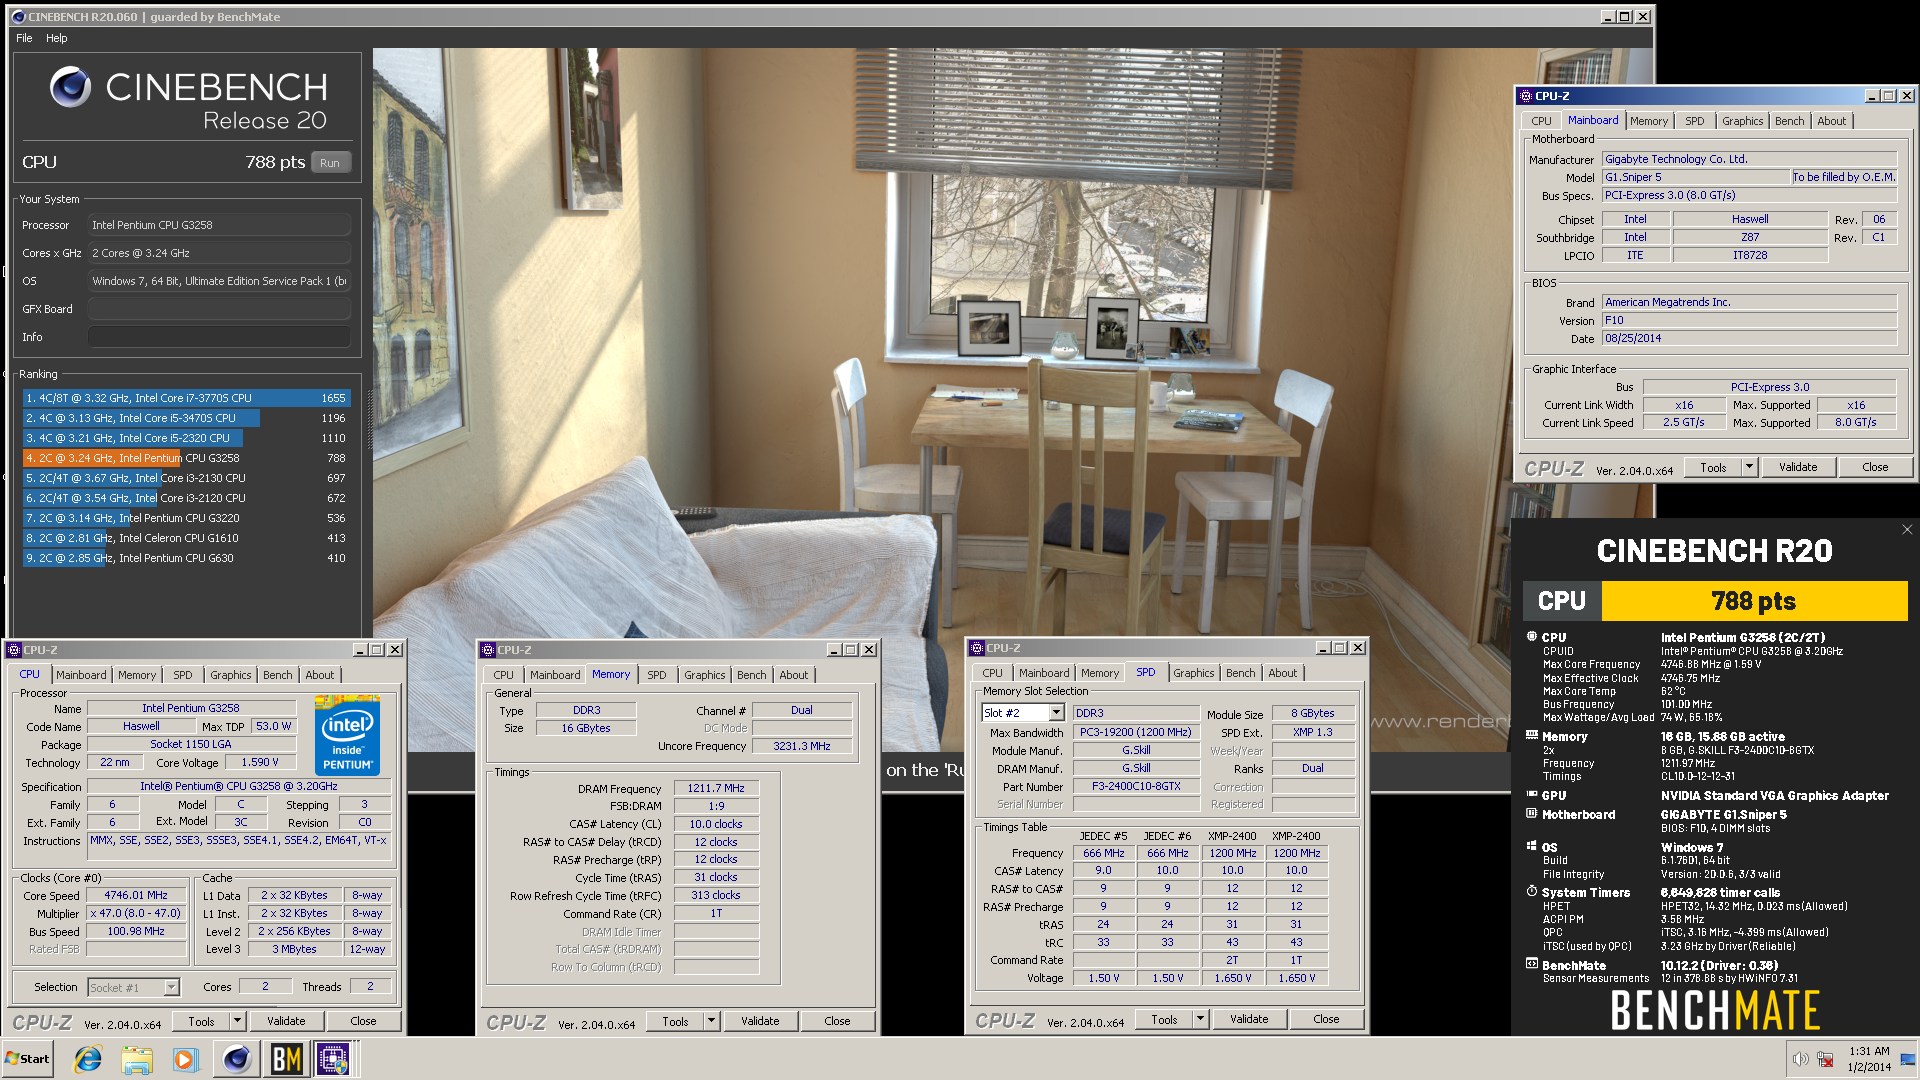Expand Tools dropdown arrow in Memory CPU-Z window
The width and height of the screenshot is (1920, 1080).
click(711, 1021)
